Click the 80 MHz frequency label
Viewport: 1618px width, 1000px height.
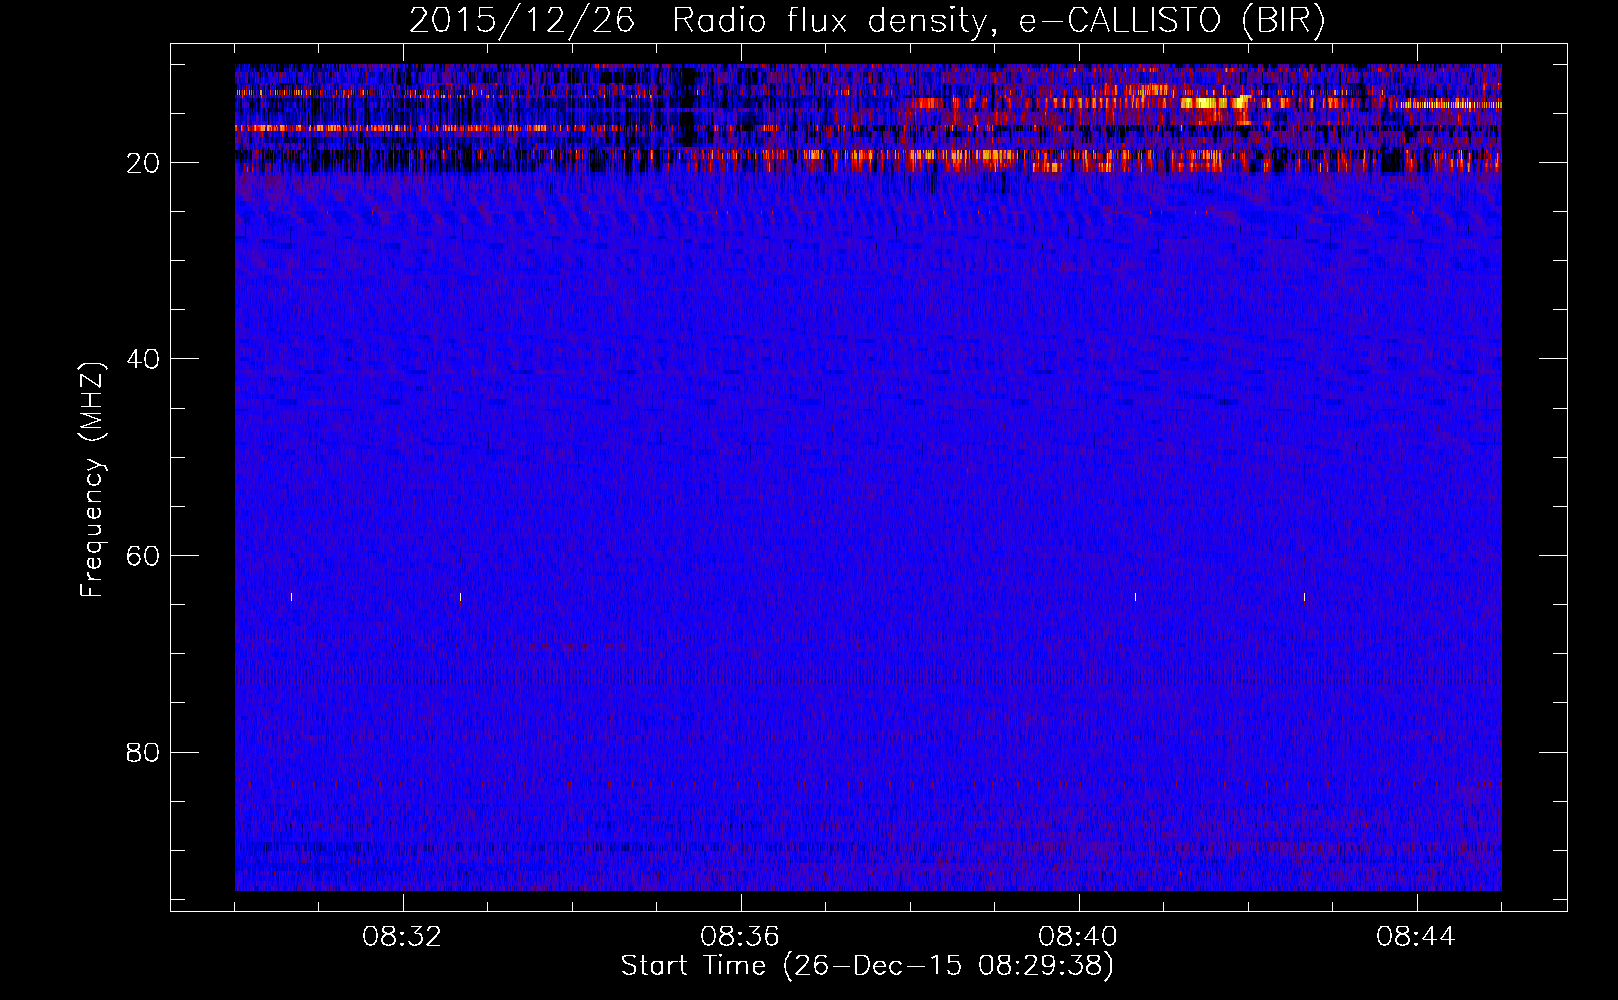[144, 752]
